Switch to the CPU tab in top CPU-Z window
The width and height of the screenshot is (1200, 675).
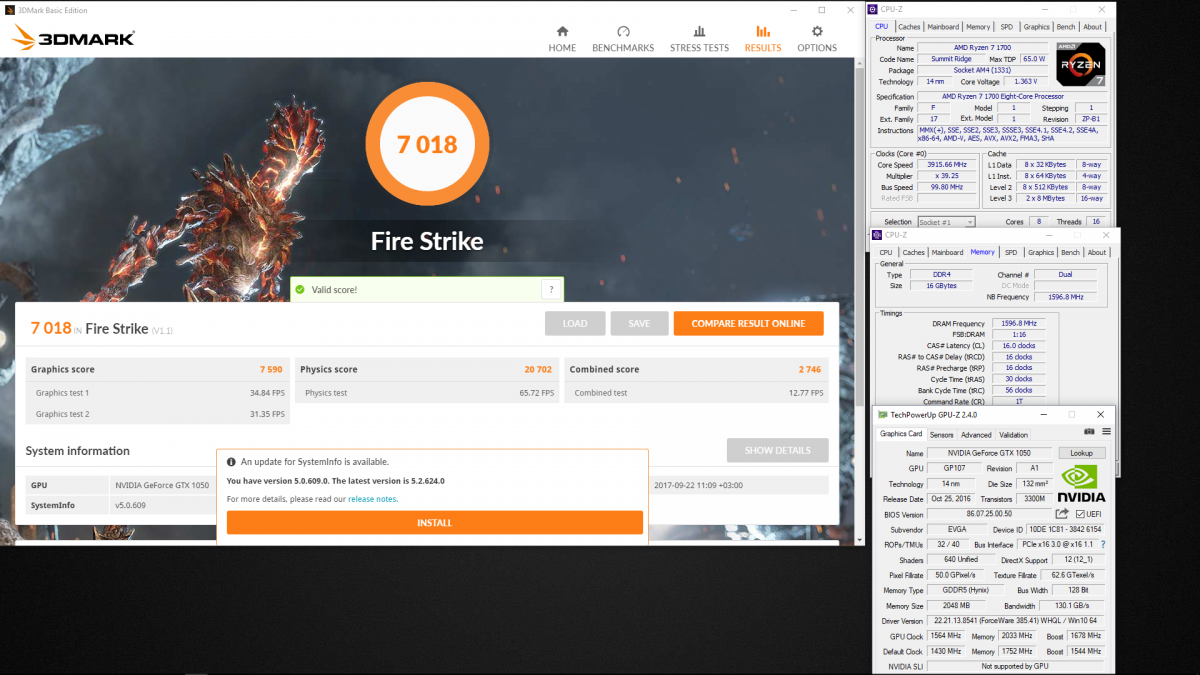(881, 27)
